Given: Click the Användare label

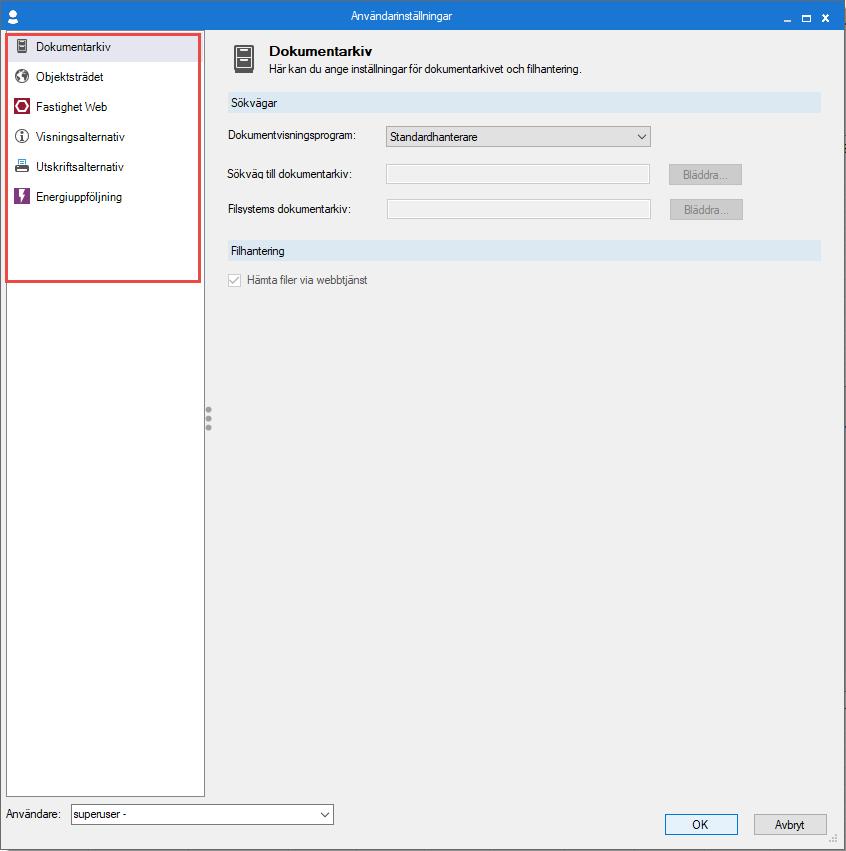Looking at the screenshot, I should (34, 814).
